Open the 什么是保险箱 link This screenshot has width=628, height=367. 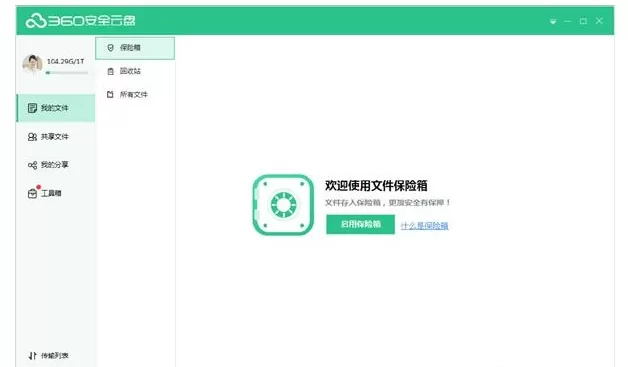(425, 226)
